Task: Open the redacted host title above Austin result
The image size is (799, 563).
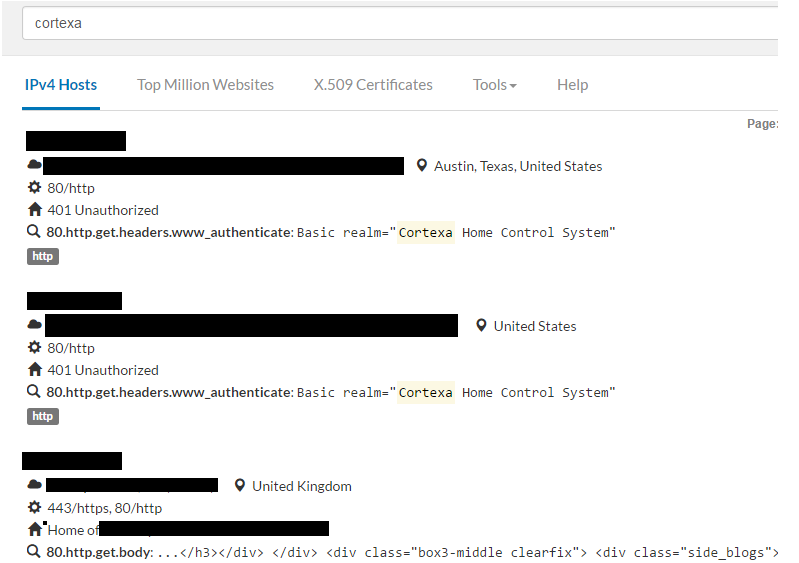Action: coord(76,141)
